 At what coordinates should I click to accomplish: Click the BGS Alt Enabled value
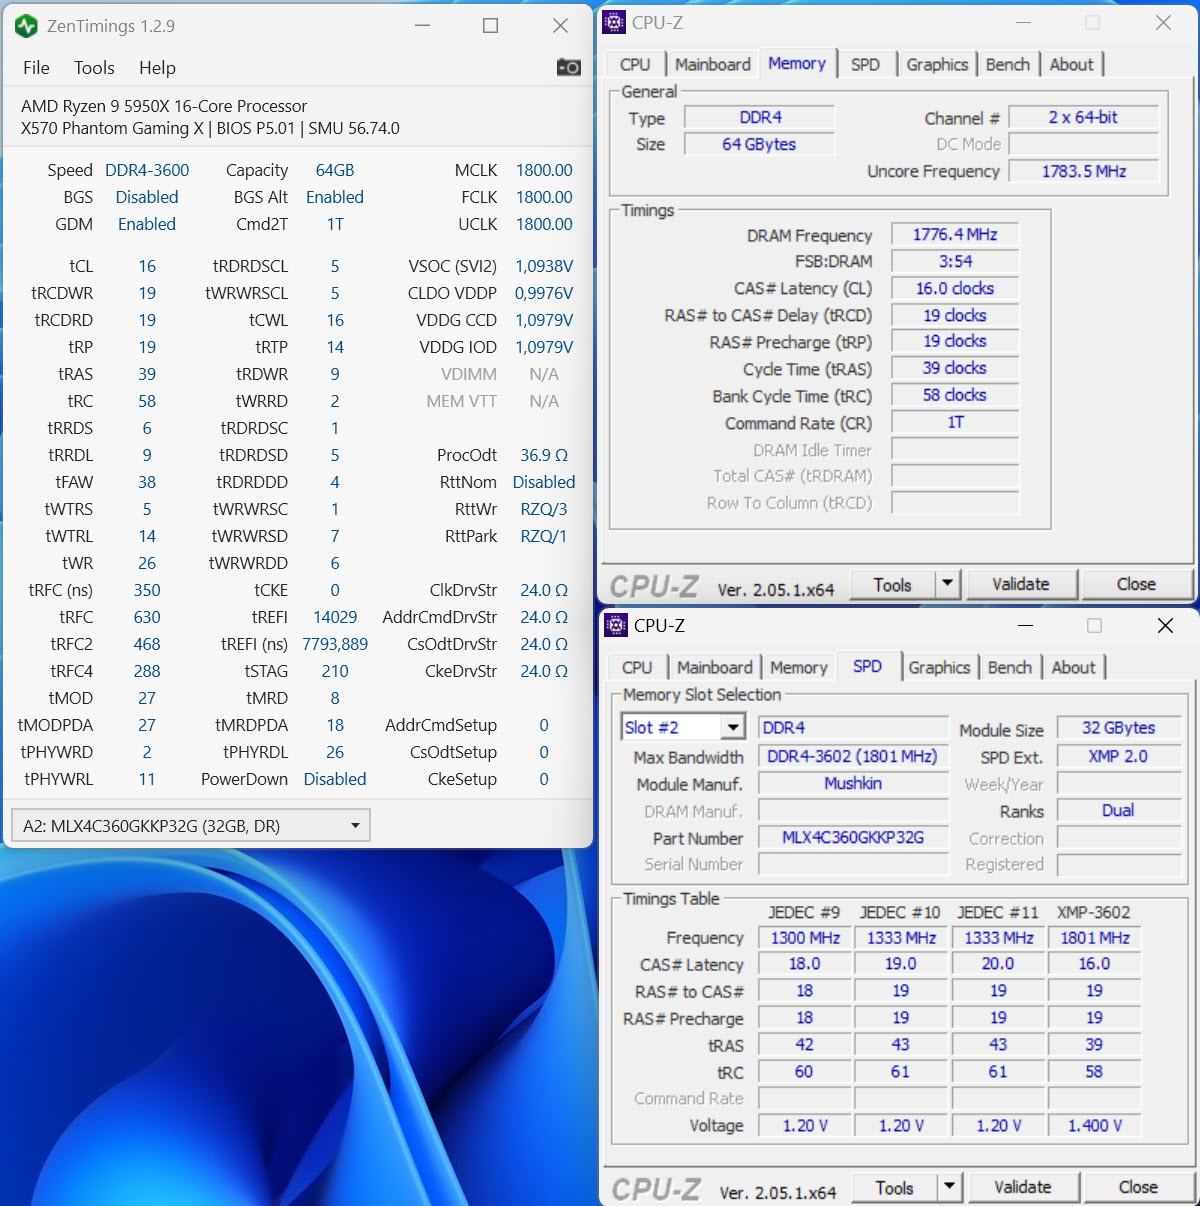[335, 197]
